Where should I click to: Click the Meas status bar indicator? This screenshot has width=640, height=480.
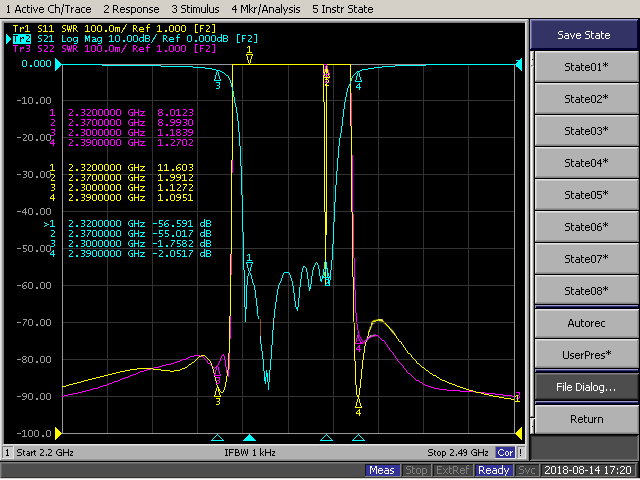[382, 471]
